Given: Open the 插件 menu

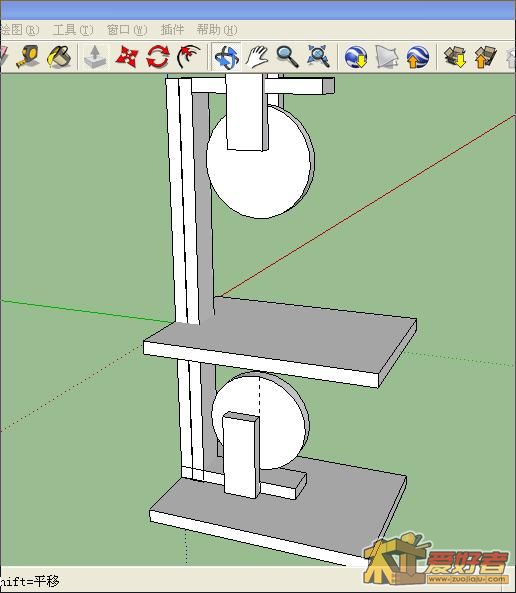Looking at the screenshot, I should tap(172, 29).
